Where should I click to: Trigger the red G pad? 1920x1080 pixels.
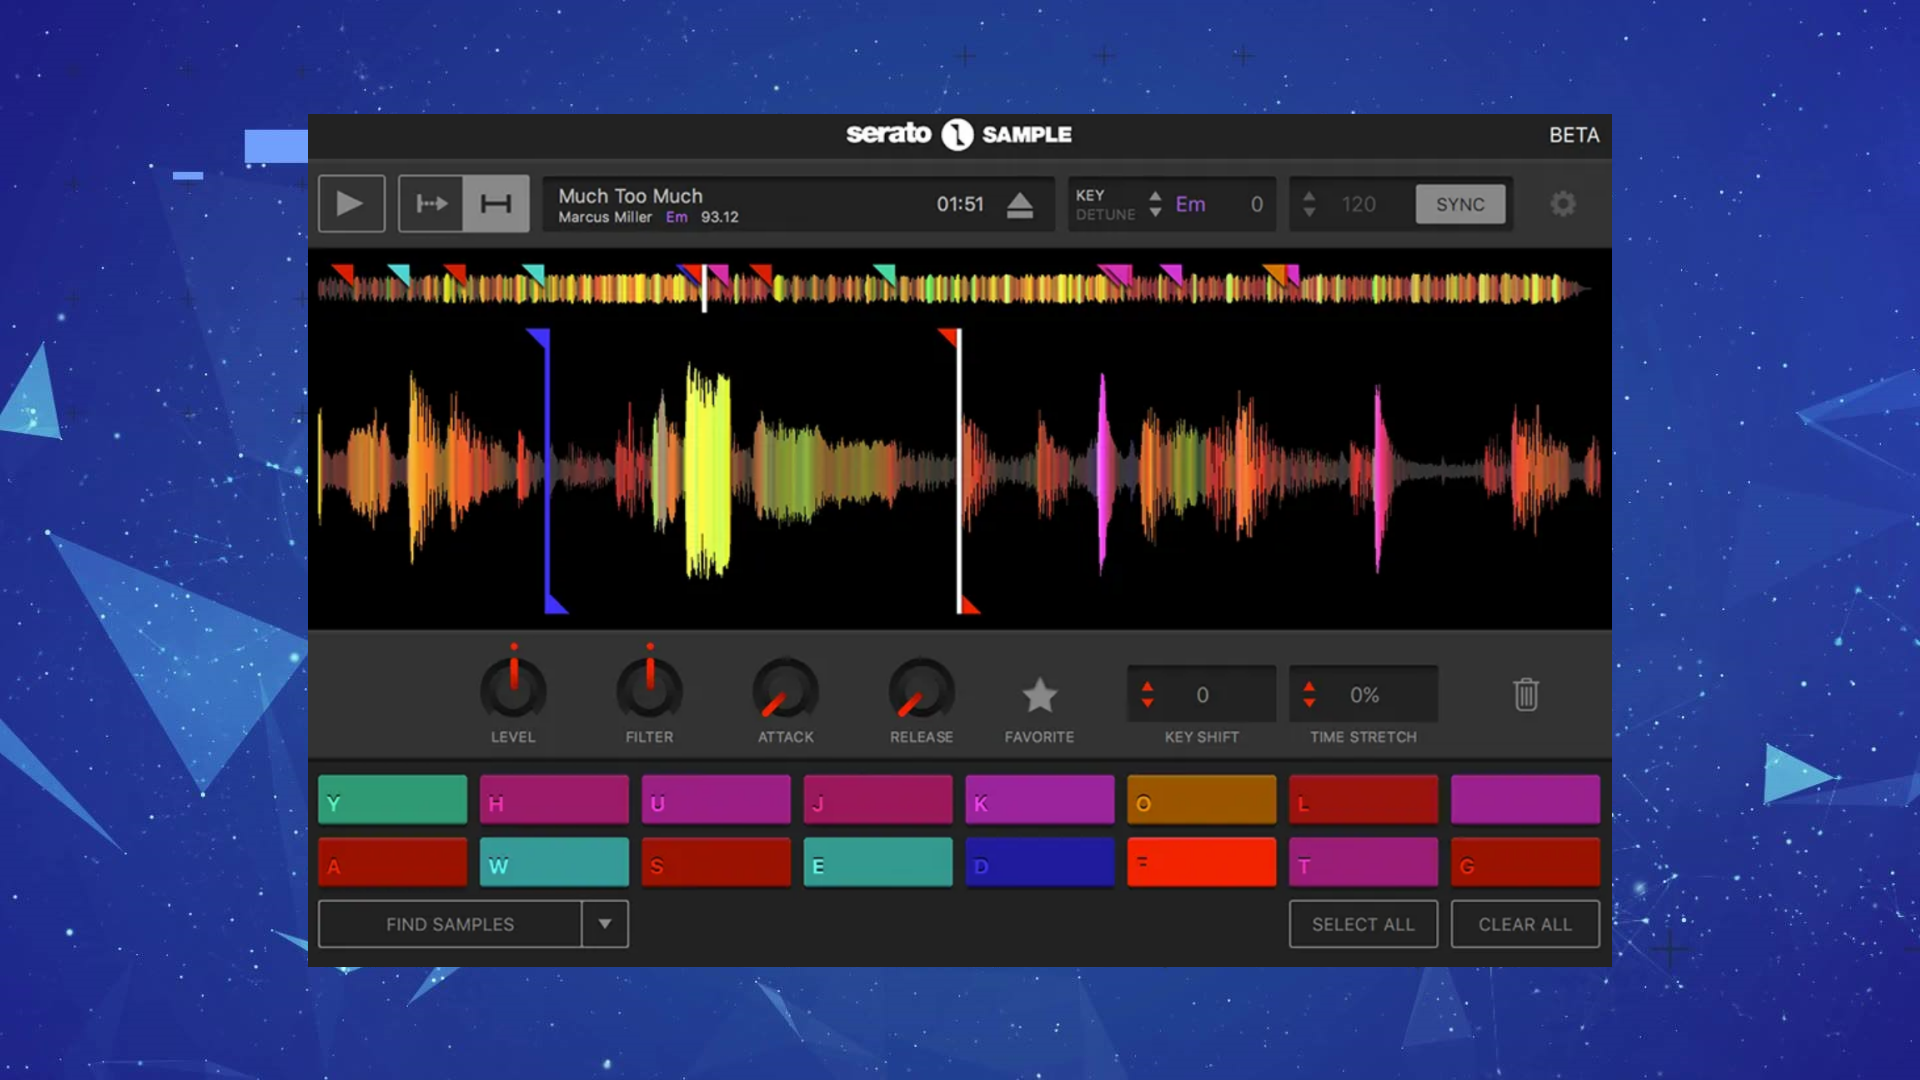click(1525, 862)
